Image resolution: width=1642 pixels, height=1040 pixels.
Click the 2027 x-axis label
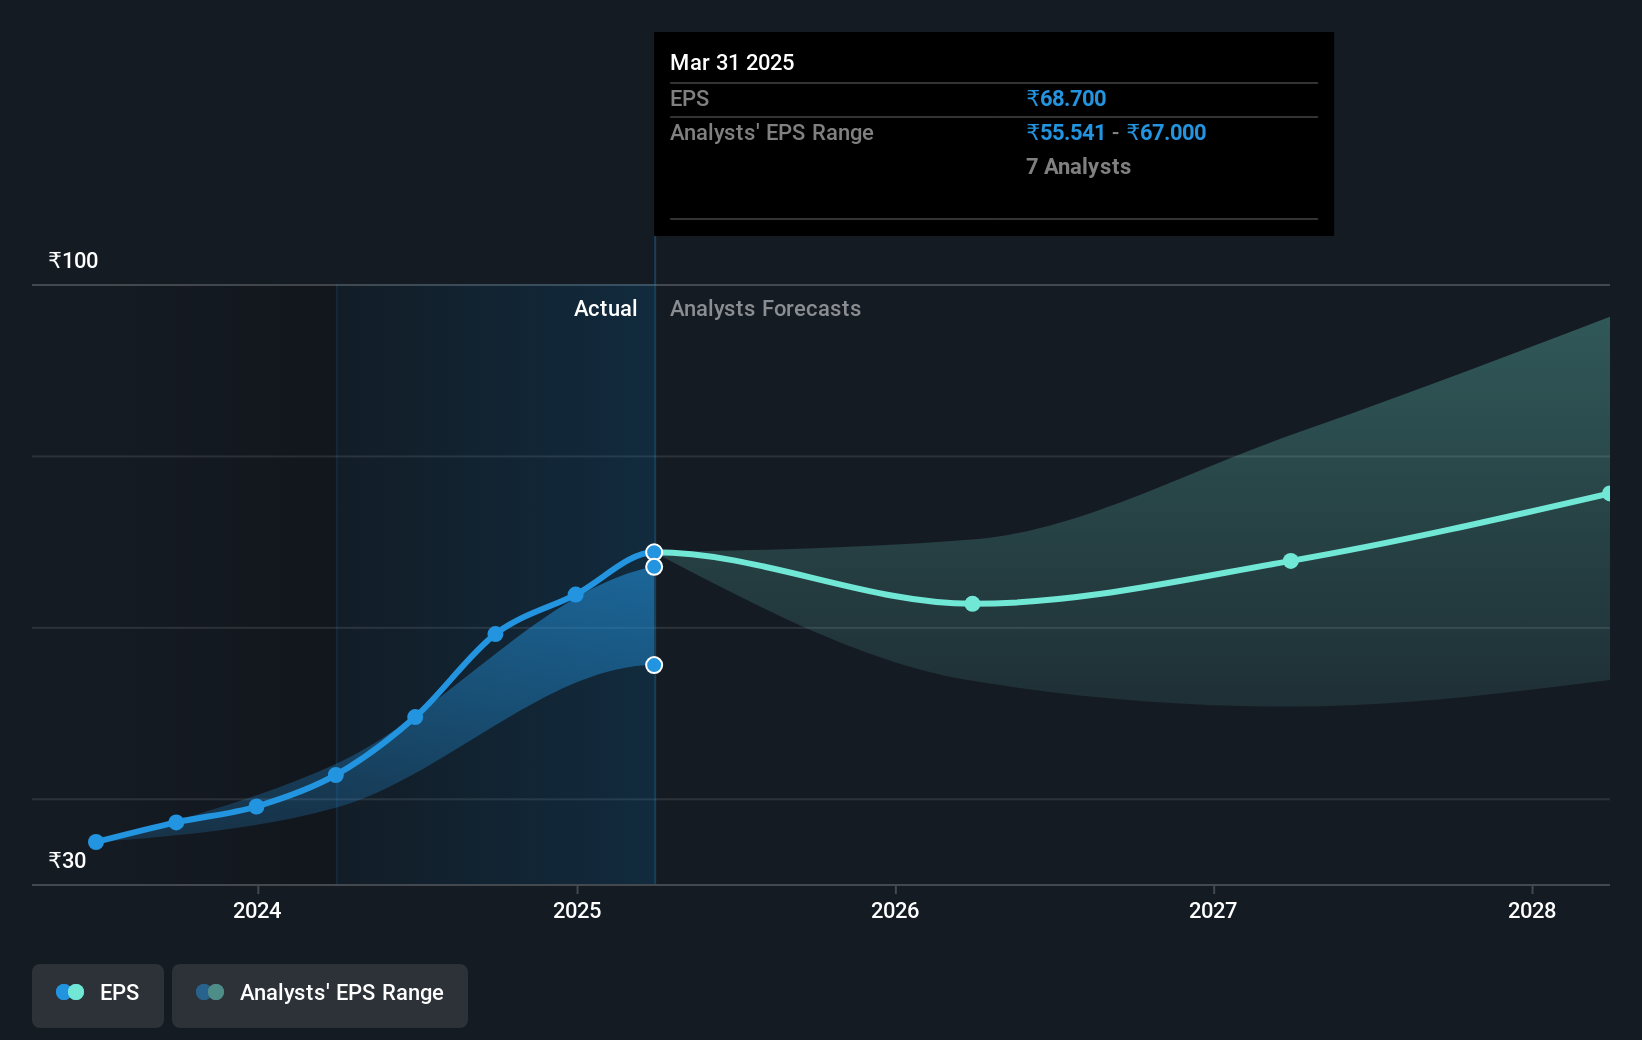pyautogui.click(x=1213, y=910)
